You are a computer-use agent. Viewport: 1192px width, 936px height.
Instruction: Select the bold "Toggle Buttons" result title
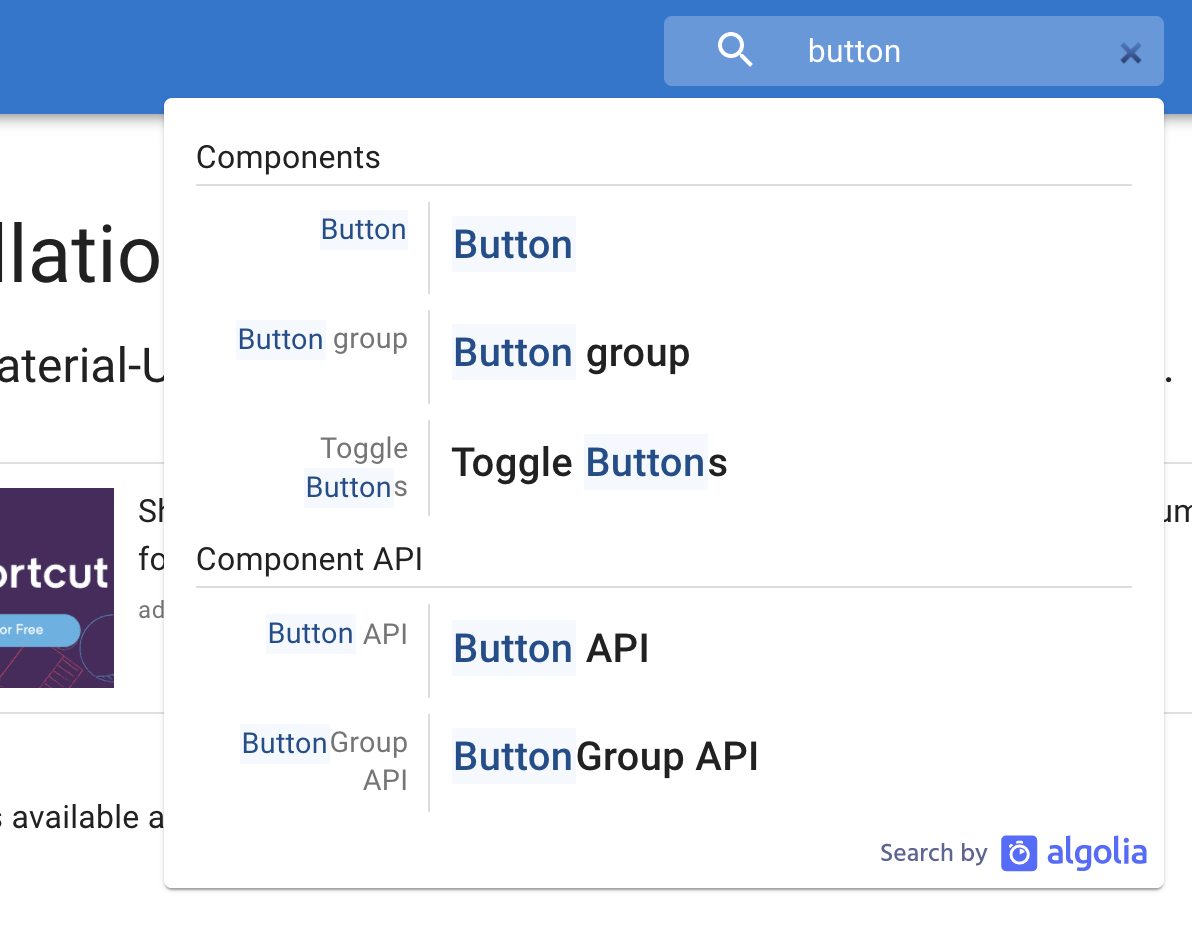point(589,463)
